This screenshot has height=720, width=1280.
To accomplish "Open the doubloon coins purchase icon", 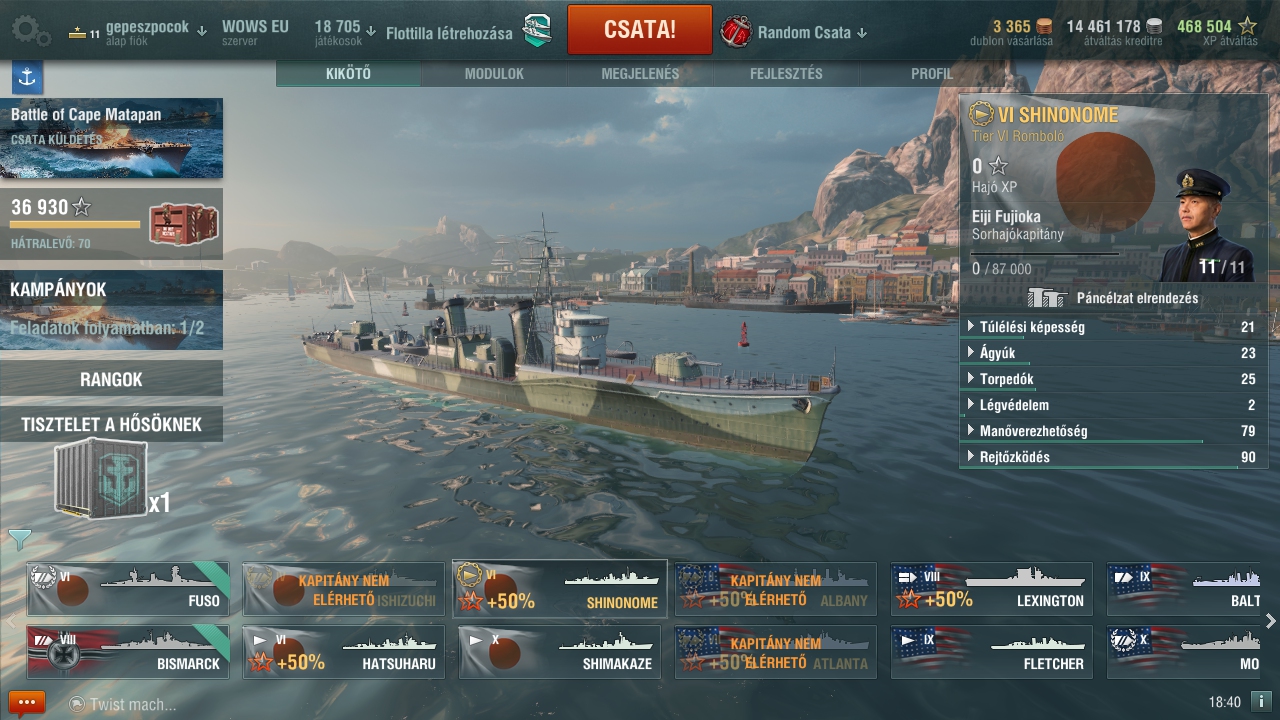I will tap(1045, 27).
